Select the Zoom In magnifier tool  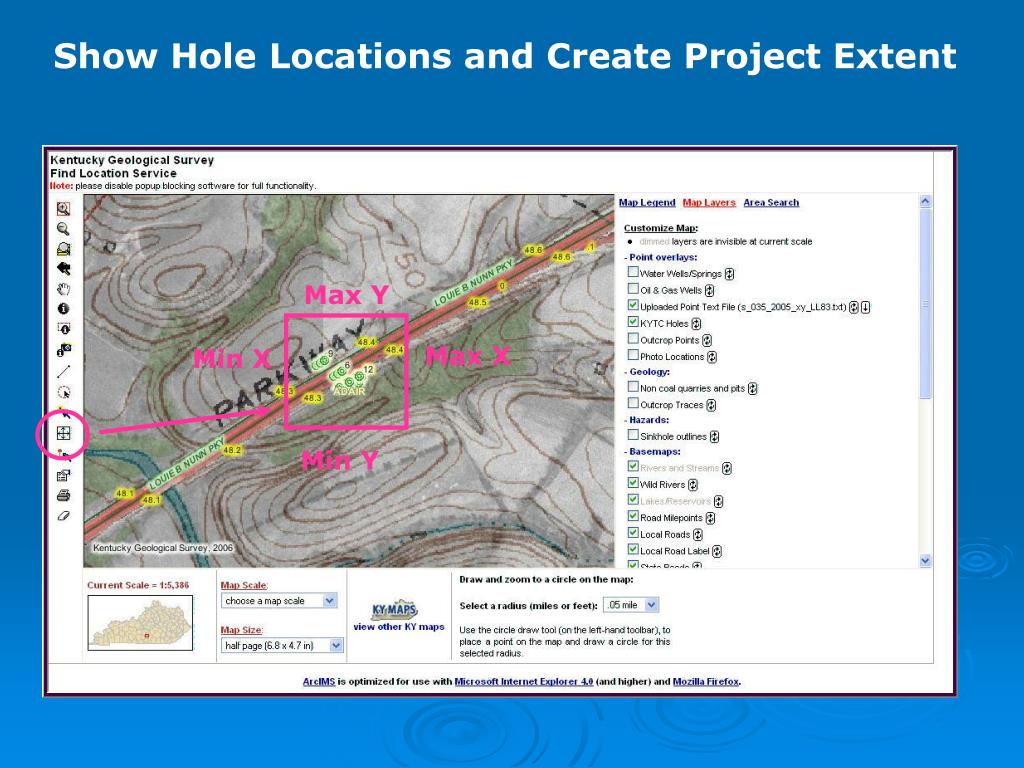tap(63, 209)
